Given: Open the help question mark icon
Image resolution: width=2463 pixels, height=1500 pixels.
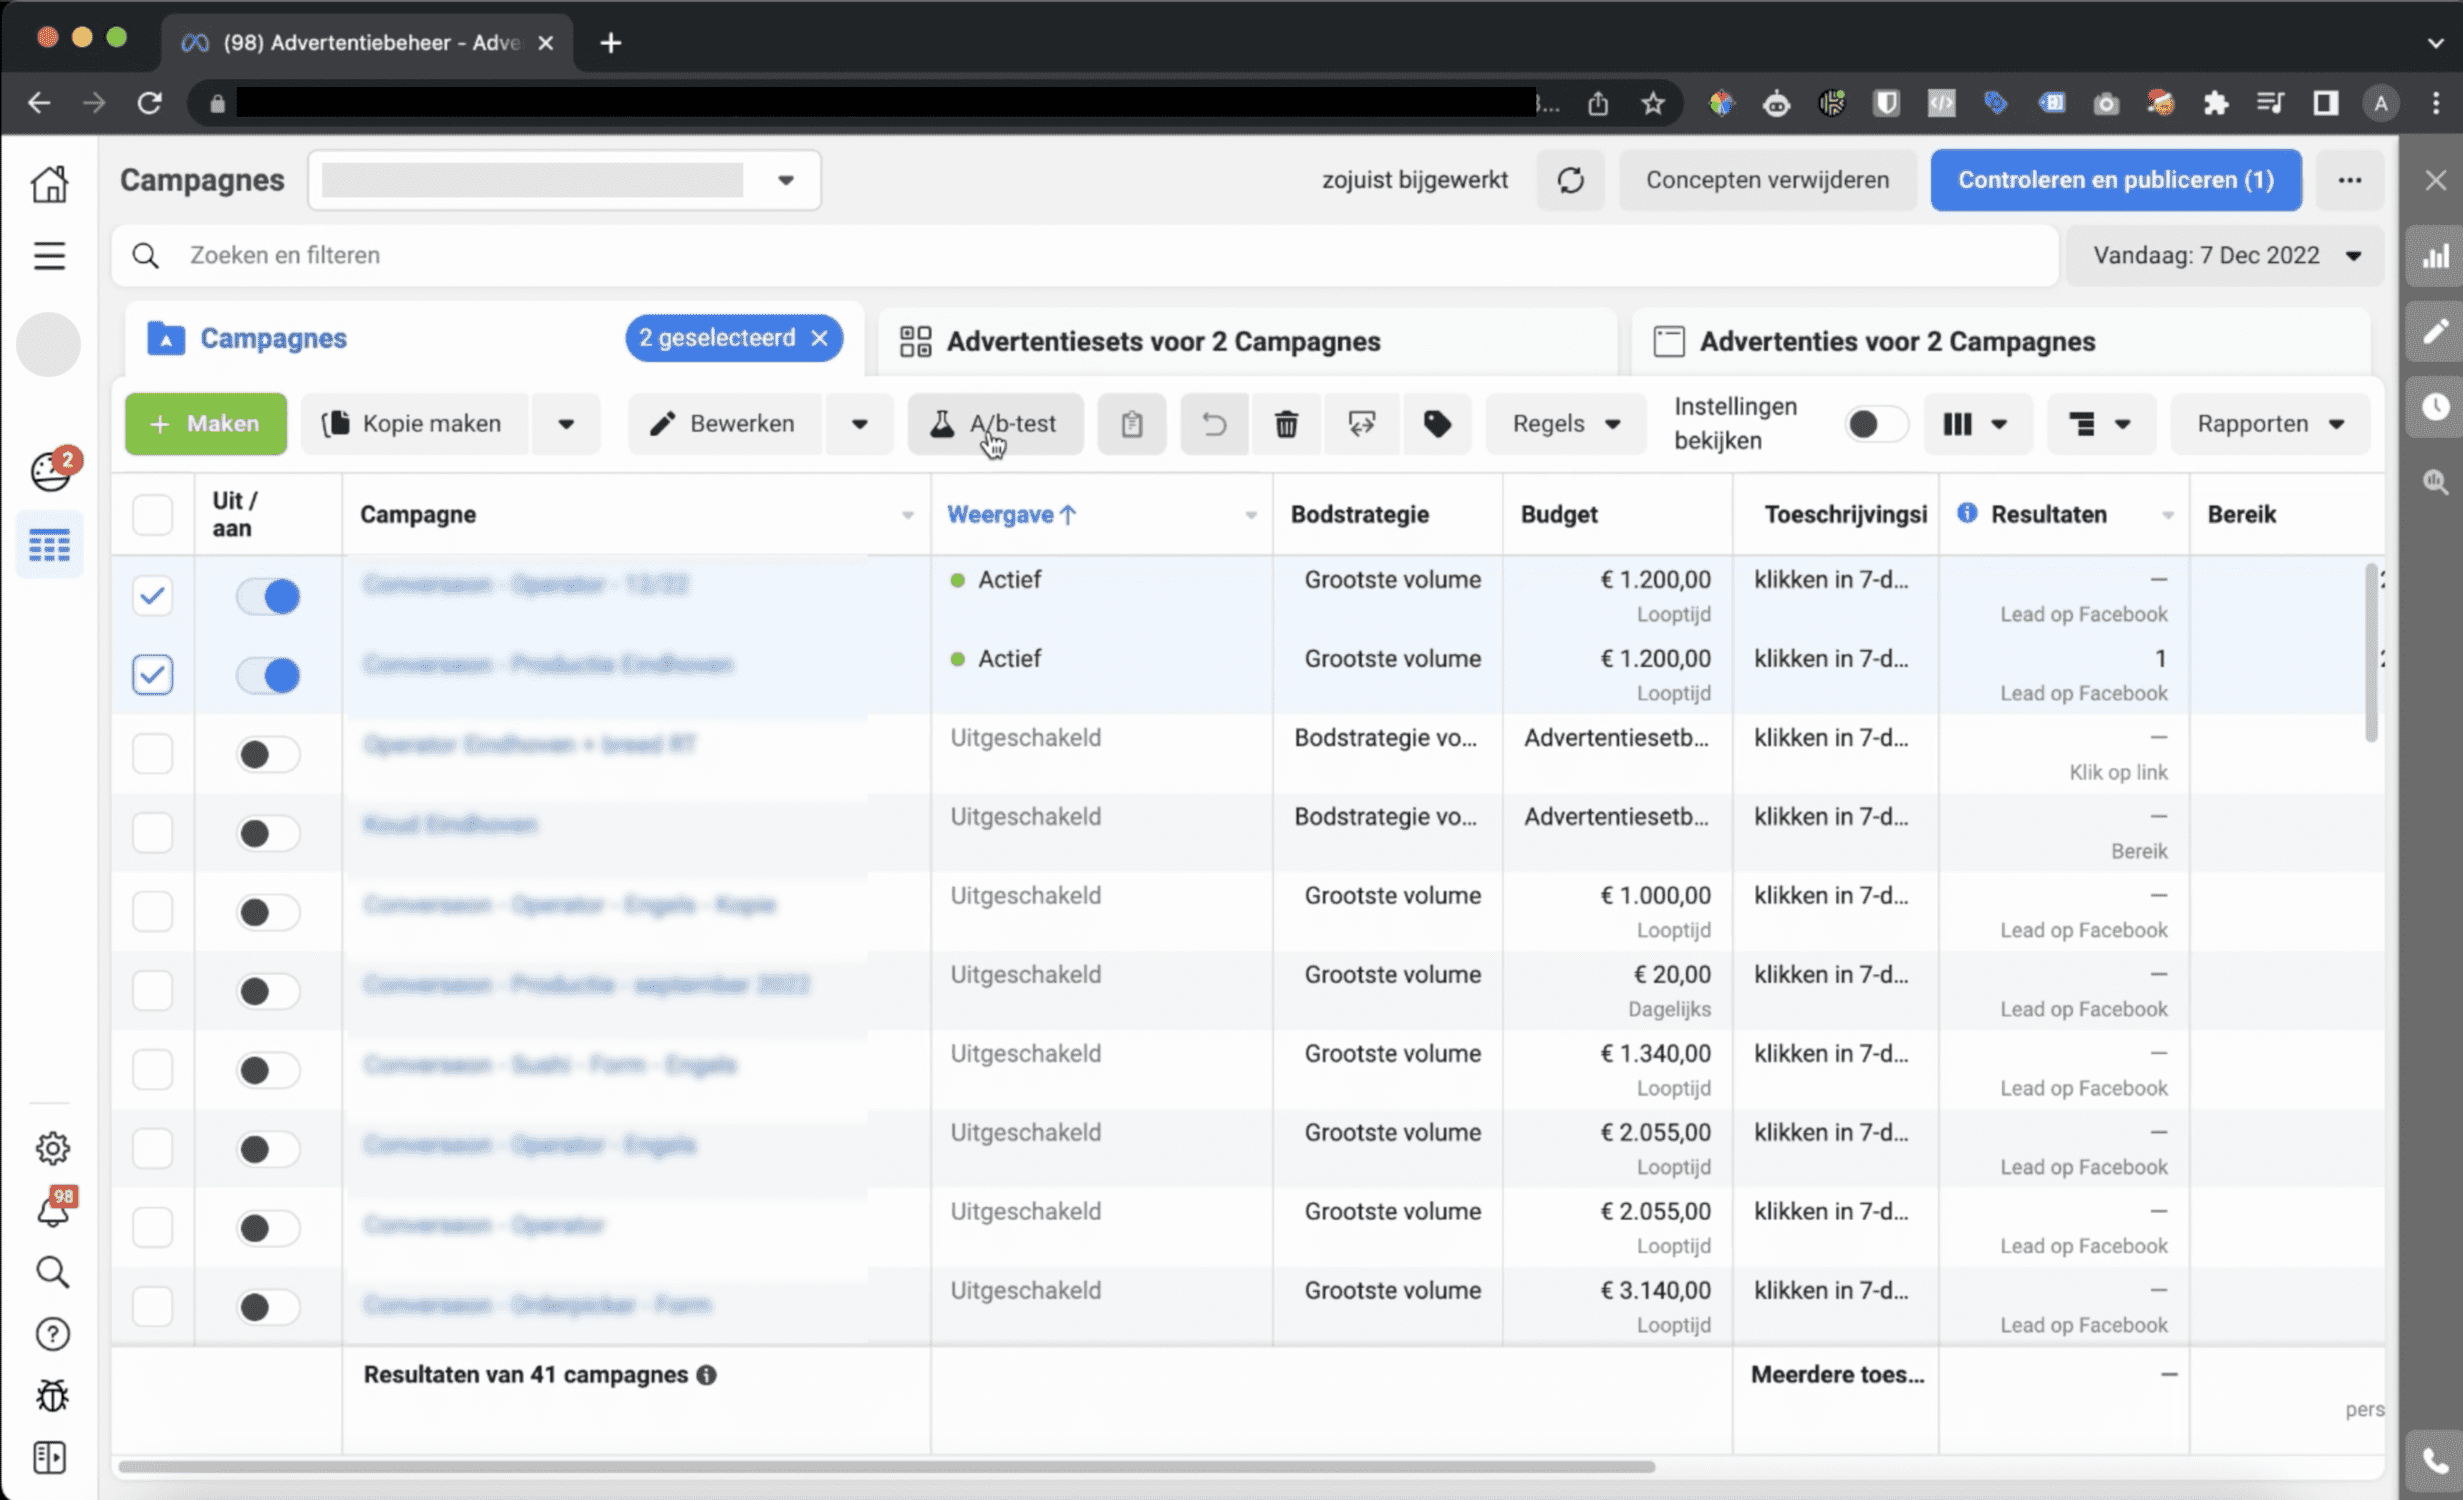Looking at the screenshot, I should point(52,1334).
